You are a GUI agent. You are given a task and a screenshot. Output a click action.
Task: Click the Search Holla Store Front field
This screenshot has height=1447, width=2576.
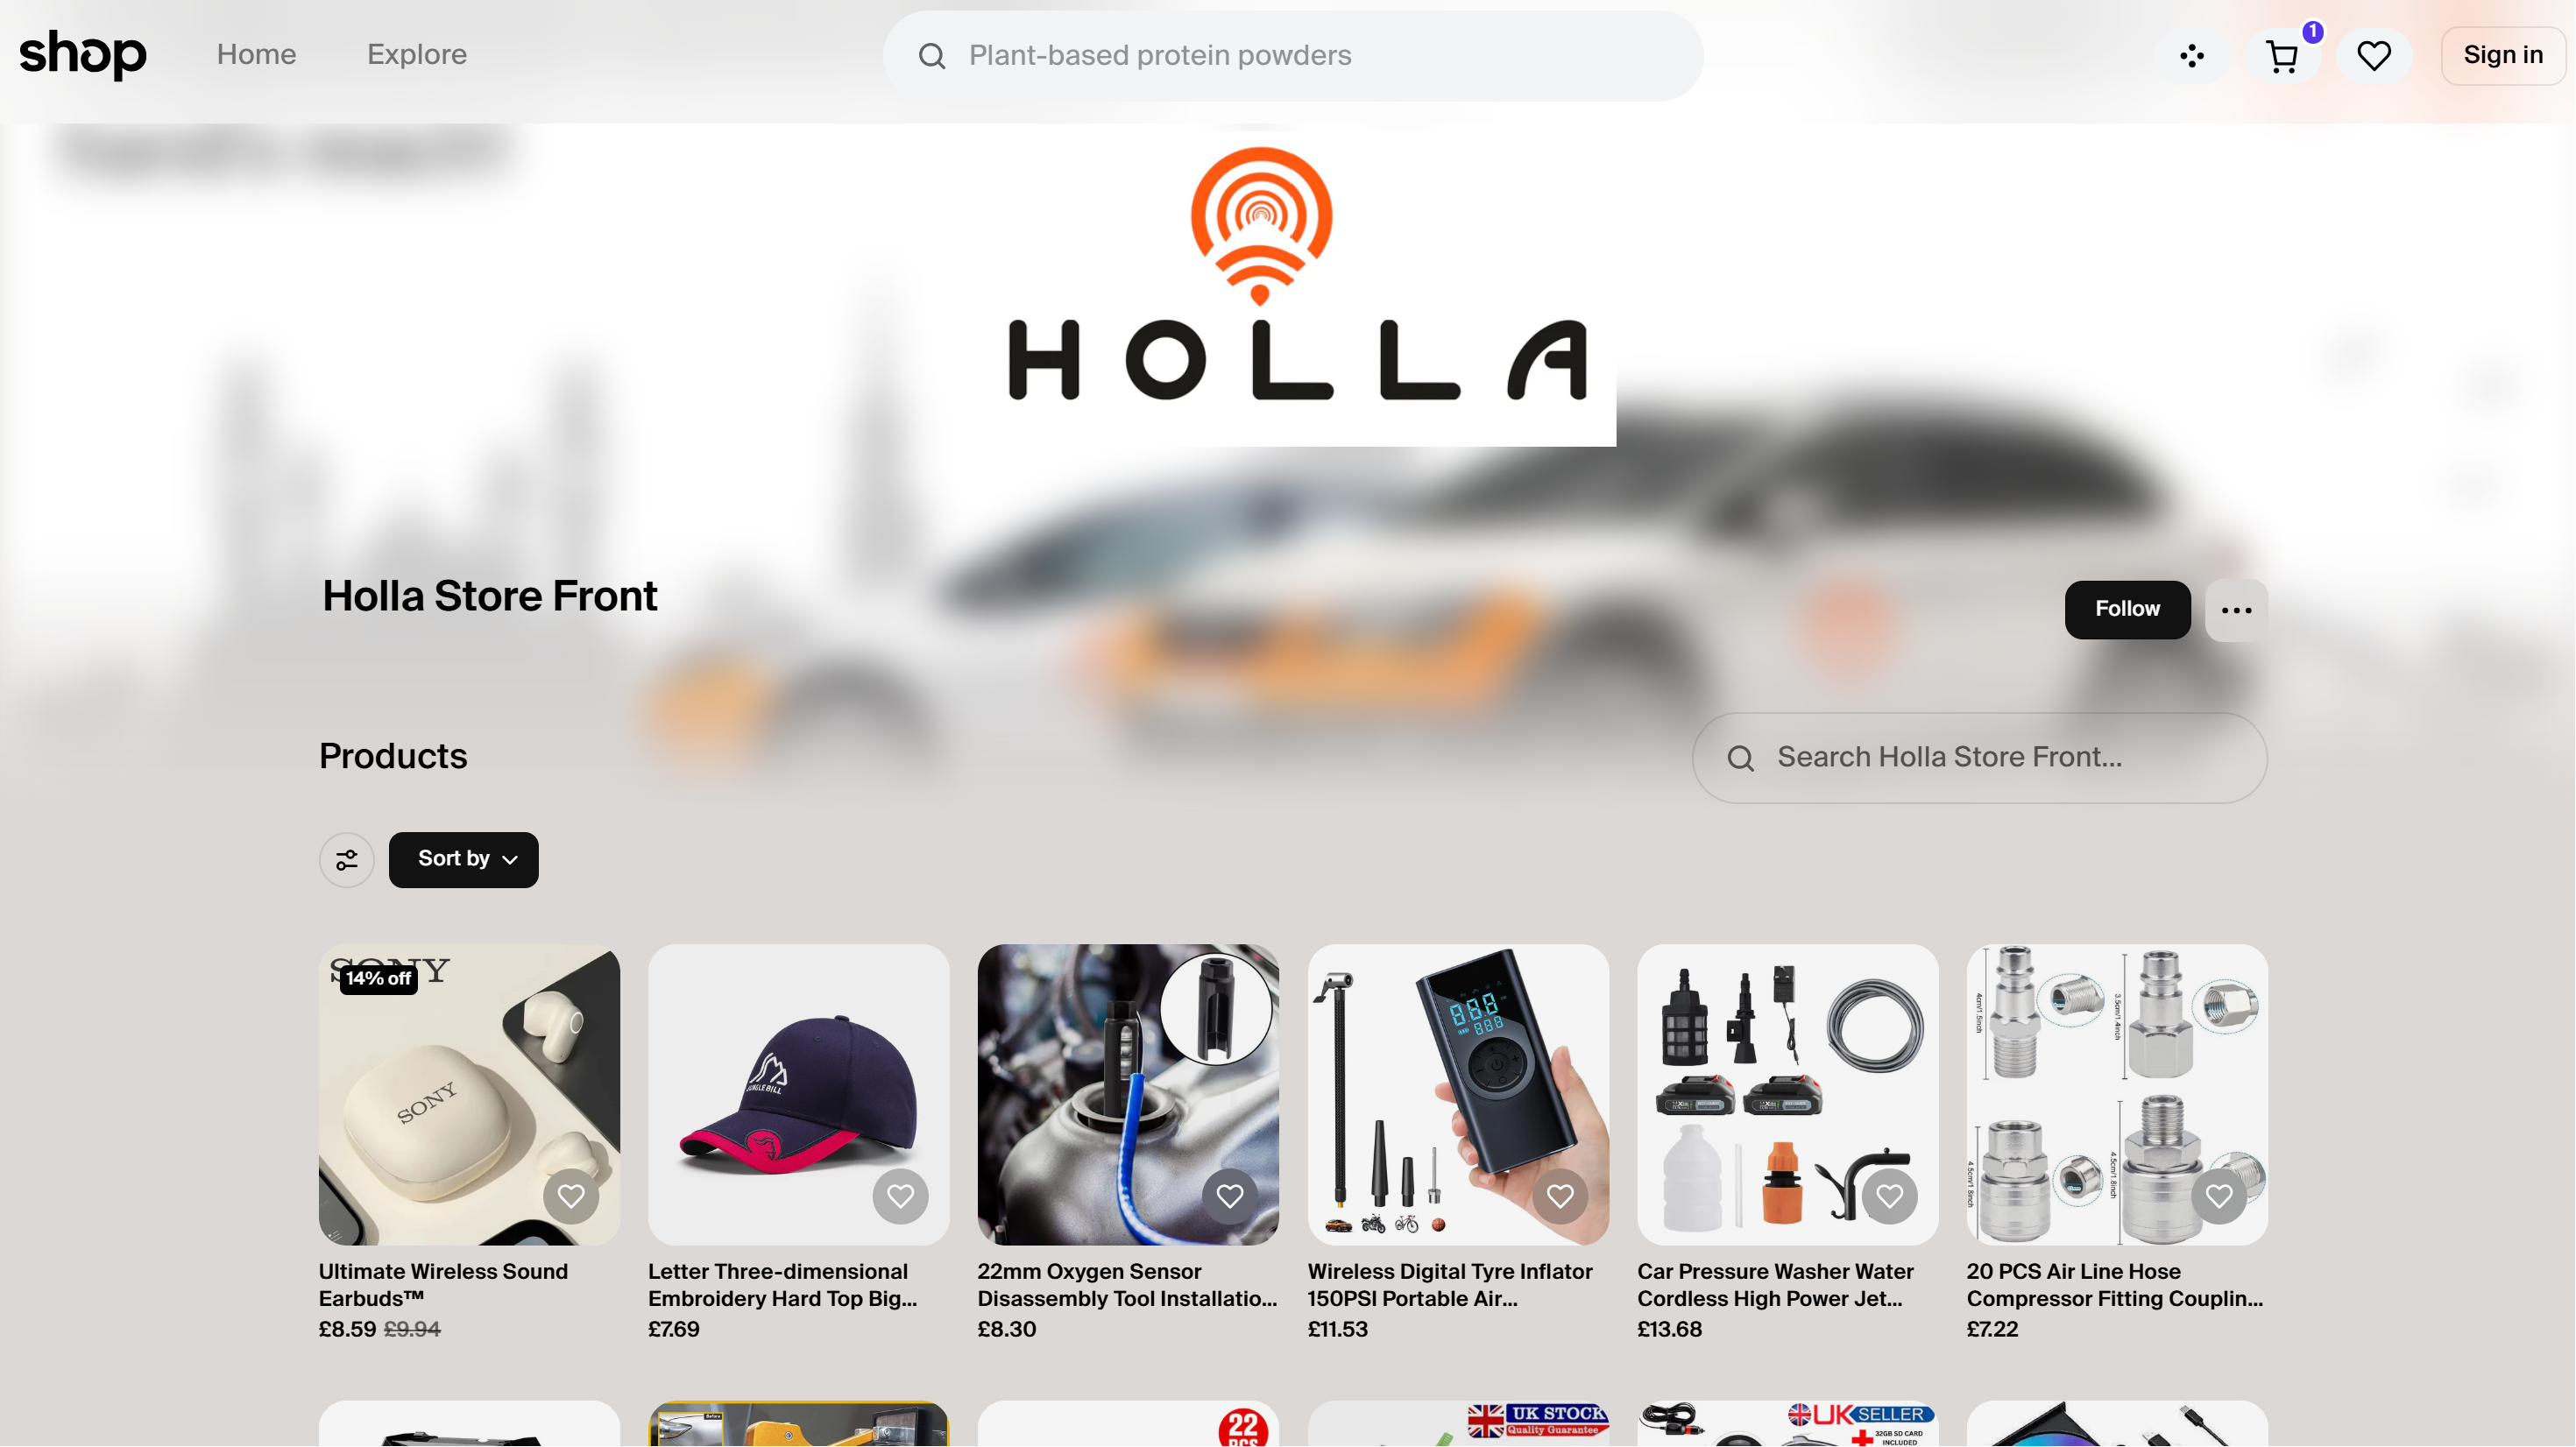[1979, 758]
